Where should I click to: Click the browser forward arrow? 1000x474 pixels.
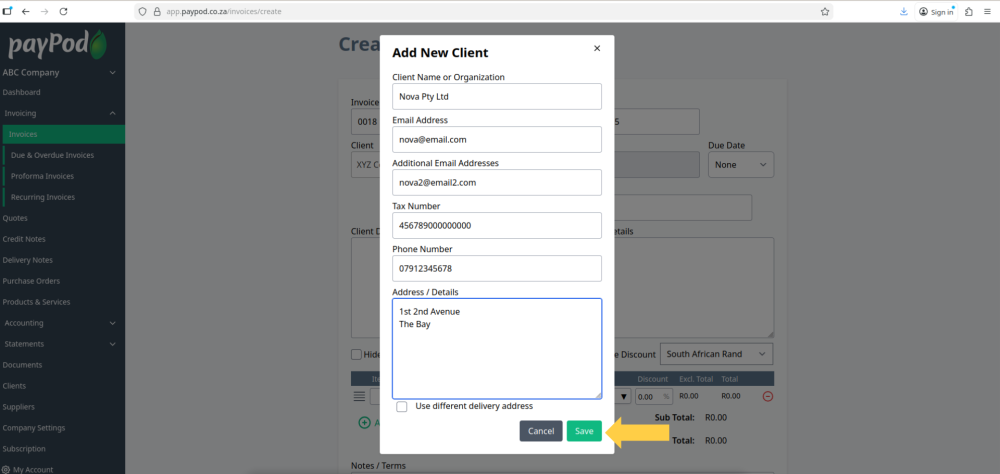coord(44,11)
